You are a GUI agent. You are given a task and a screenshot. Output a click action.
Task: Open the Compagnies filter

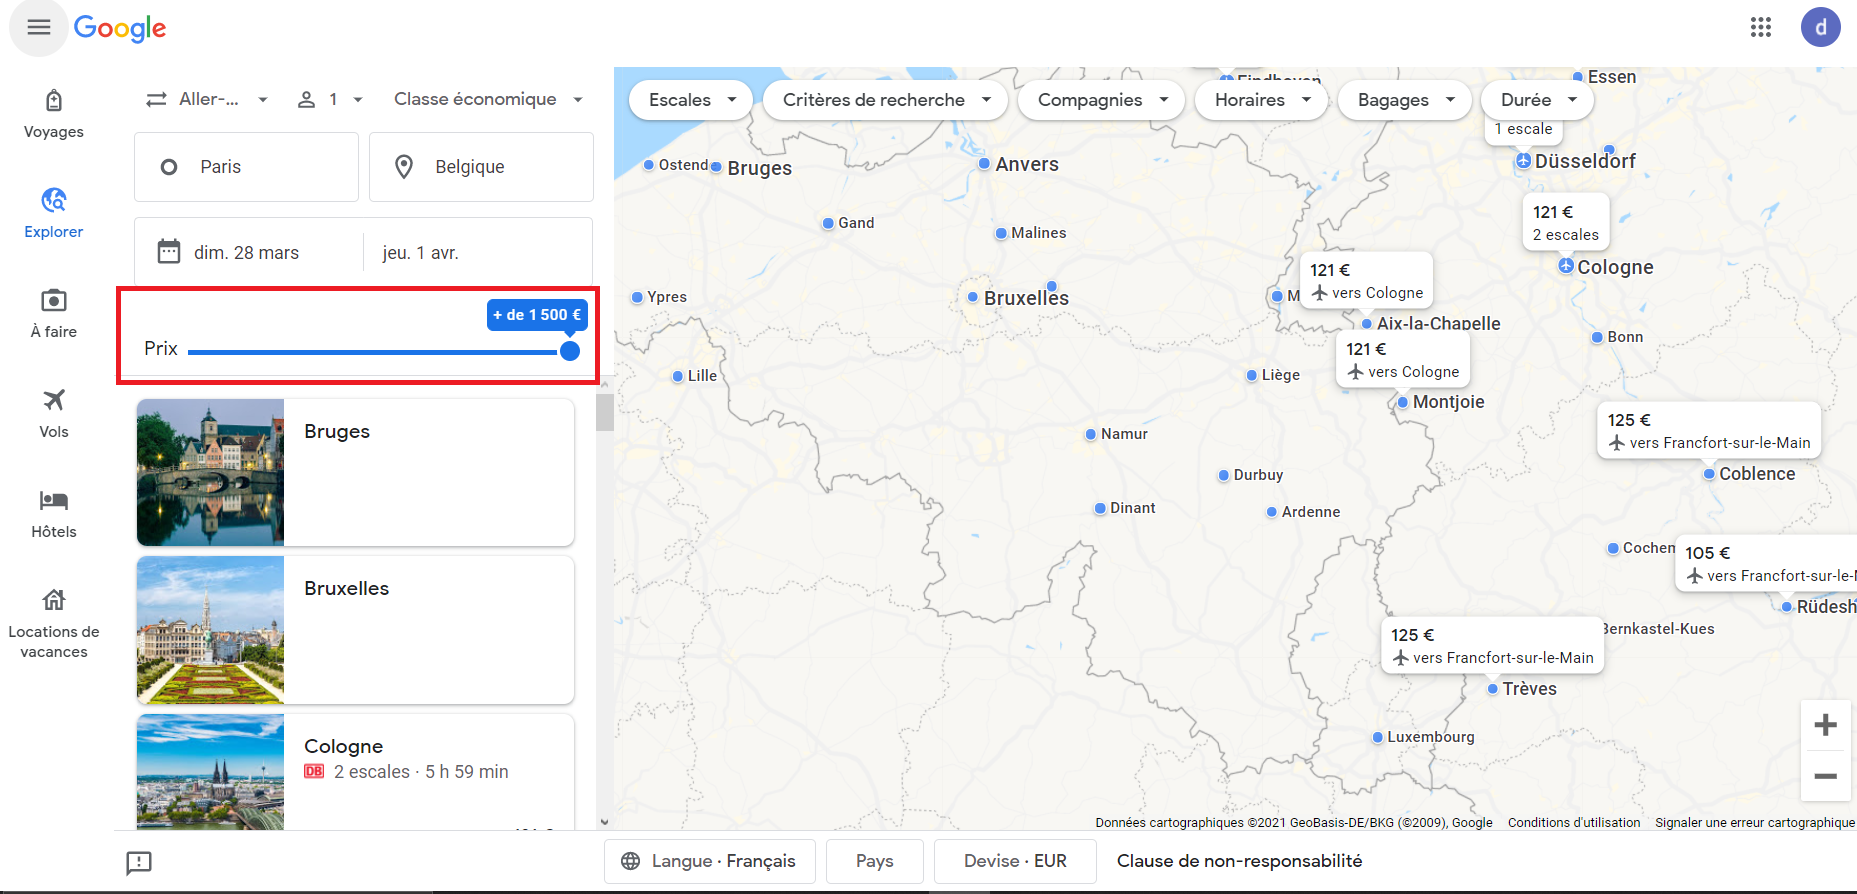1102,100
